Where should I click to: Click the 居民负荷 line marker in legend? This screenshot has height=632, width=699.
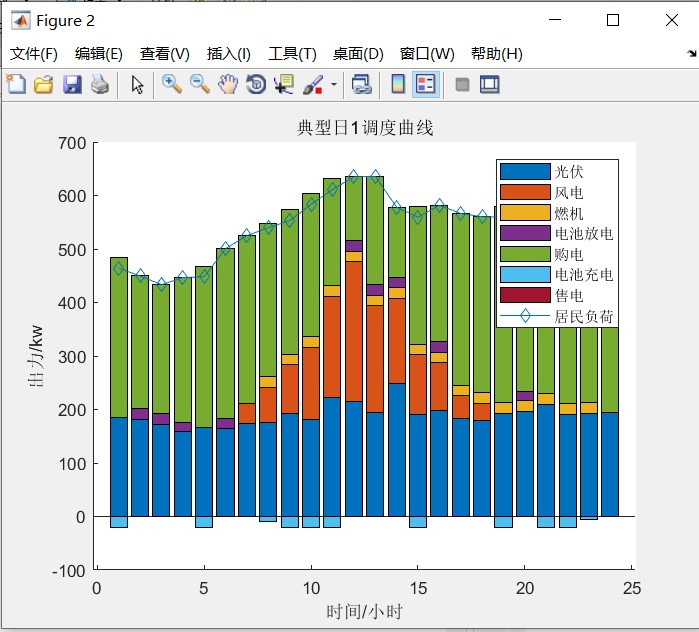(x=525, y=316)
